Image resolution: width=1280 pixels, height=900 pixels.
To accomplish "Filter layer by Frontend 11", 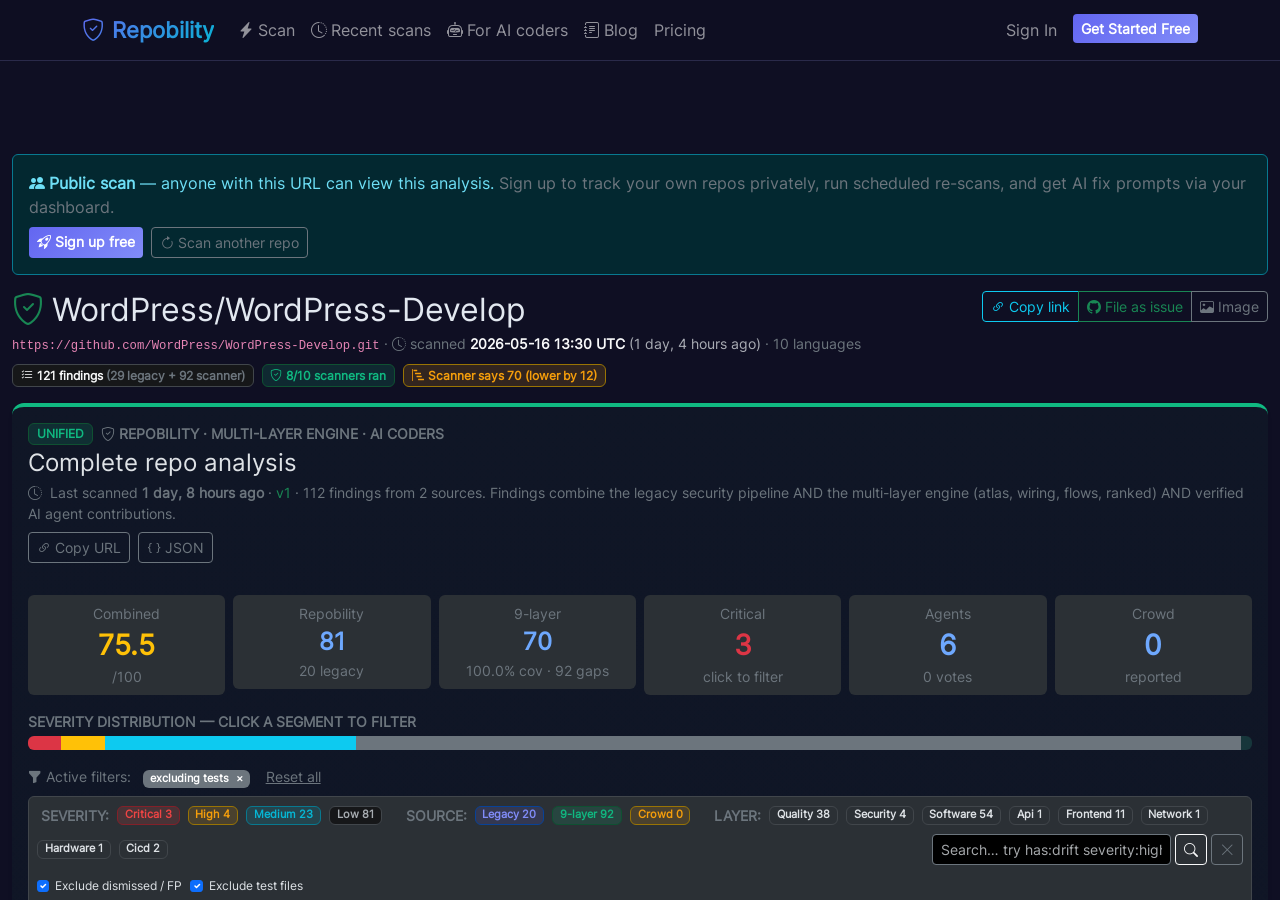I will pos(1095,815).
